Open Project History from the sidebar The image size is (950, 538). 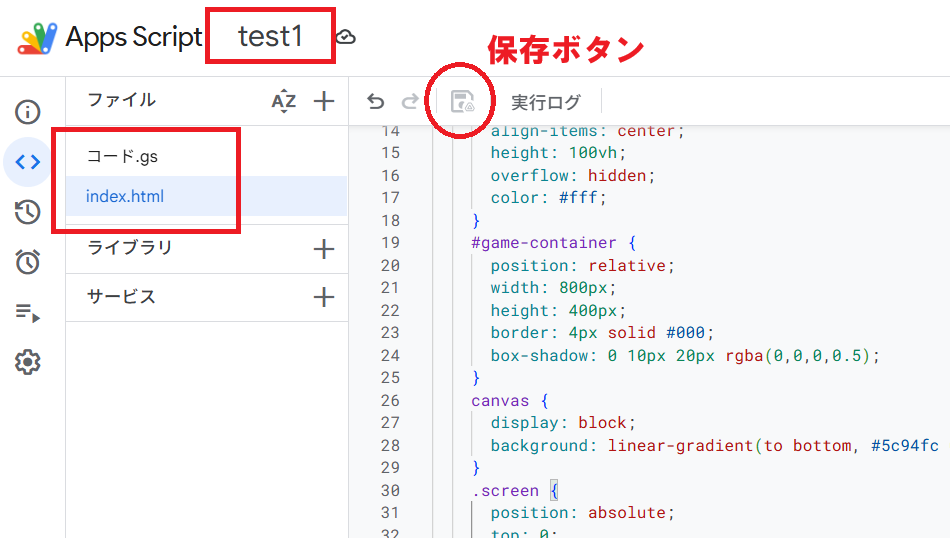click(27, 211)
